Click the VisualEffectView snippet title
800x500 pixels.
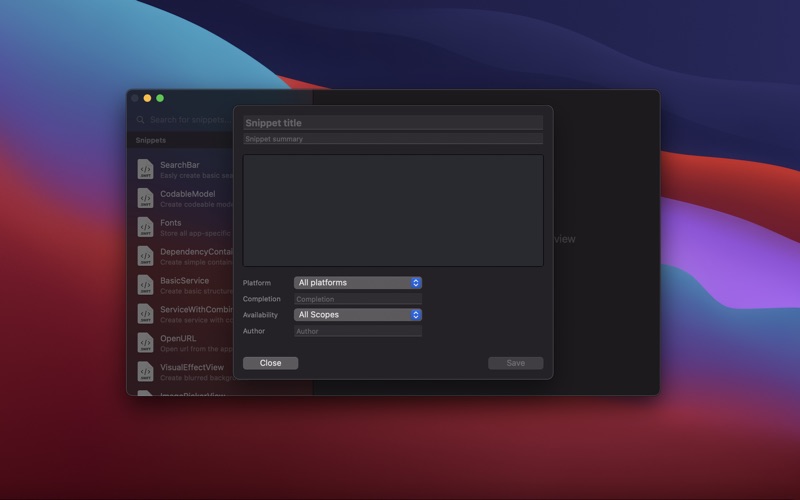(x=192, y=367)
